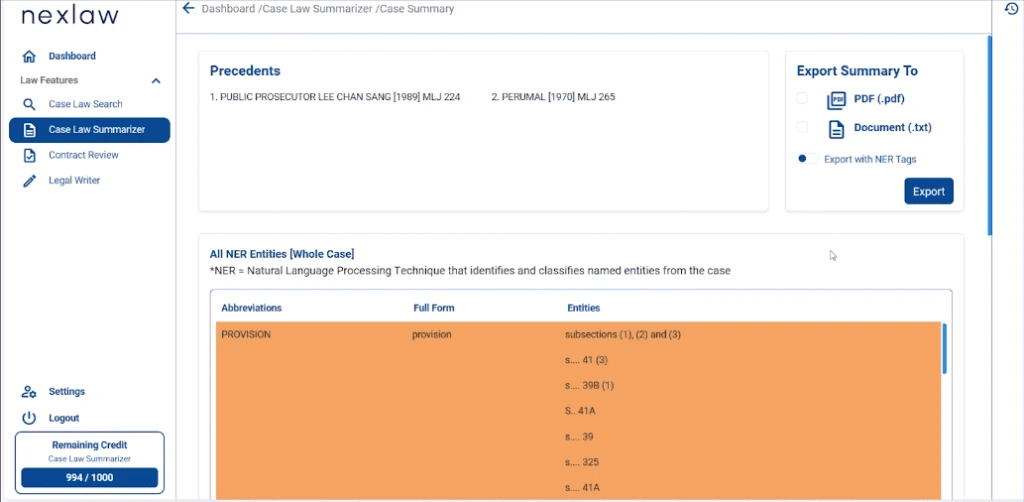Image resolution: width=1024 pixels, height=502 pixels.
Task: Click the Contract Review checklist icon
Action: click(29, 155)
